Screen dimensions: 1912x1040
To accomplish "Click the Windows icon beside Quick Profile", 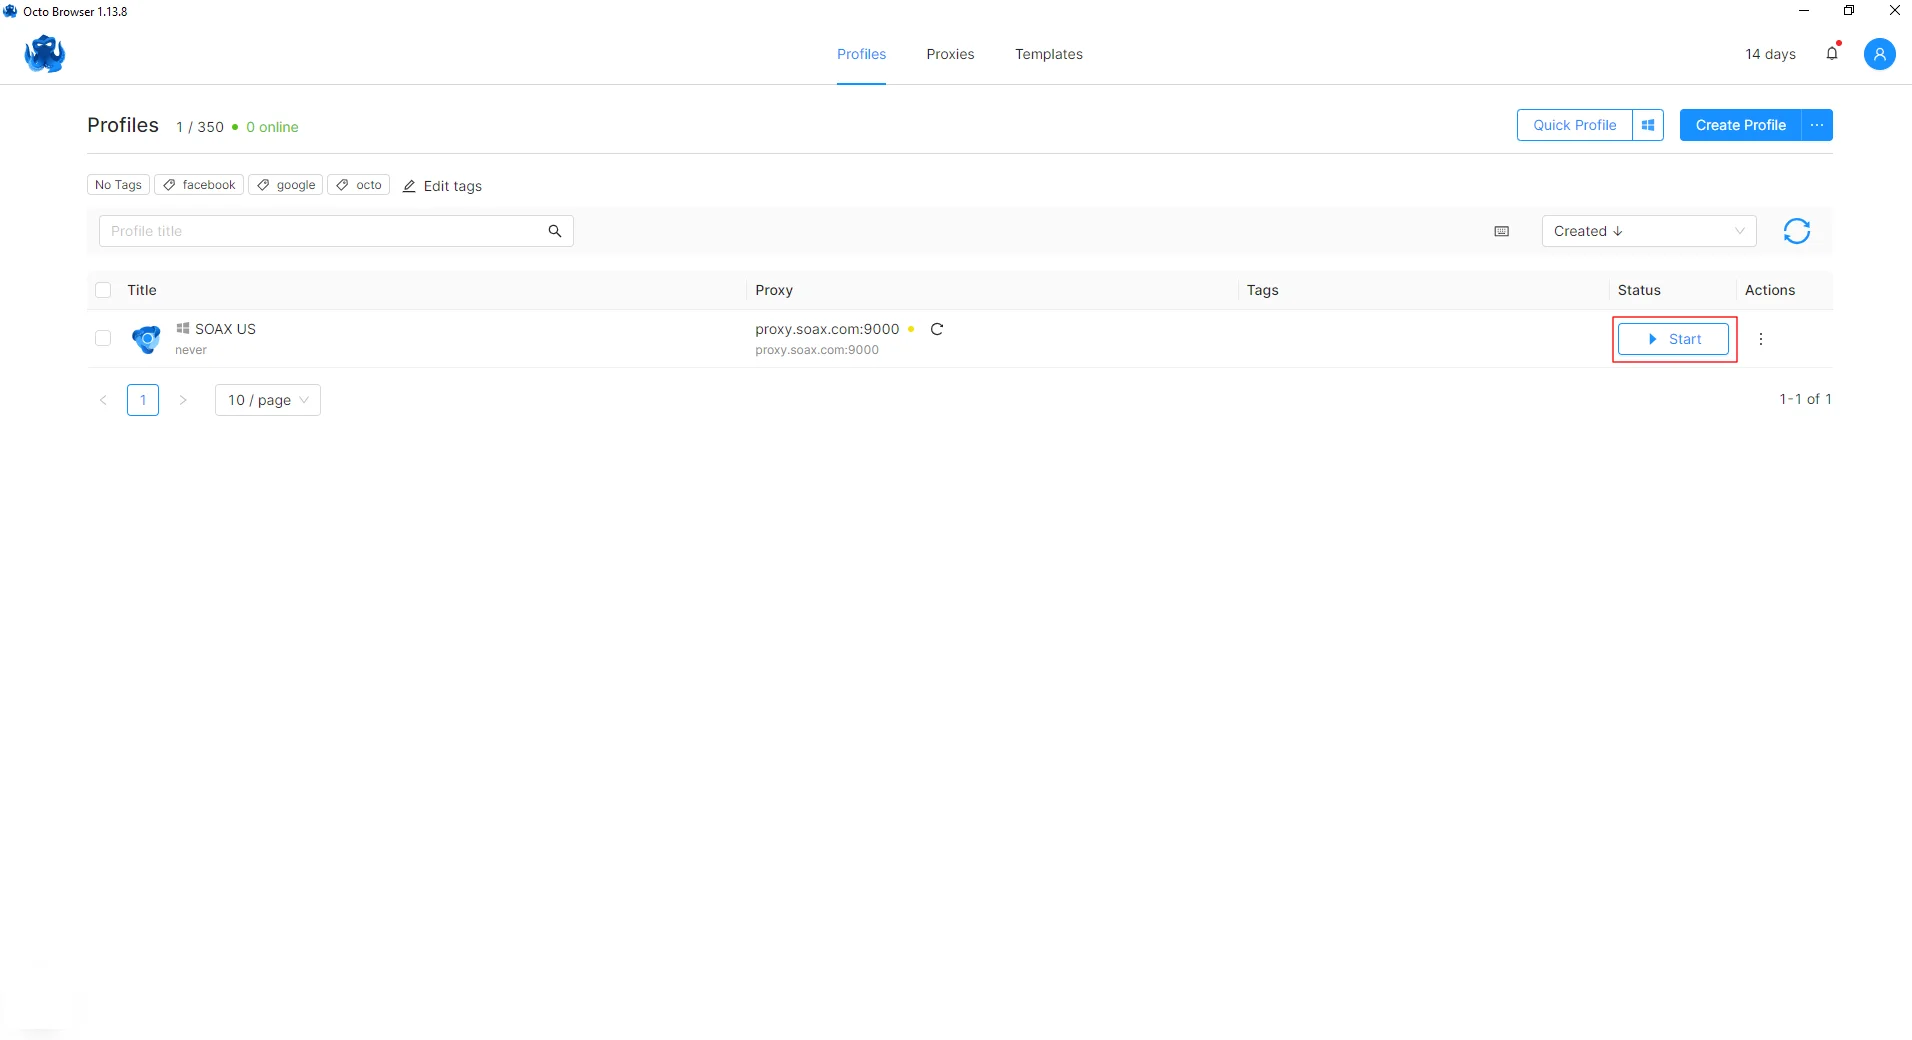I will [x=1648, y=125].
